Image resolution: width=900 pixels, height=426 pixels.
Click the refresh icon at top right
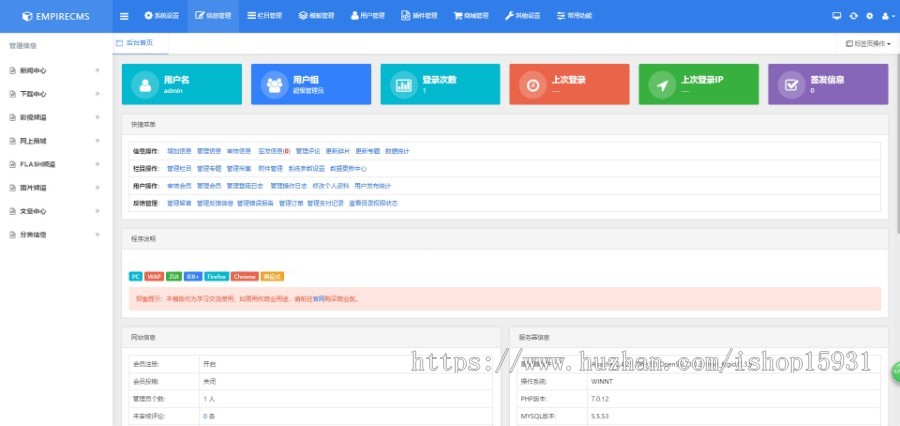click(x=854, y=16)
